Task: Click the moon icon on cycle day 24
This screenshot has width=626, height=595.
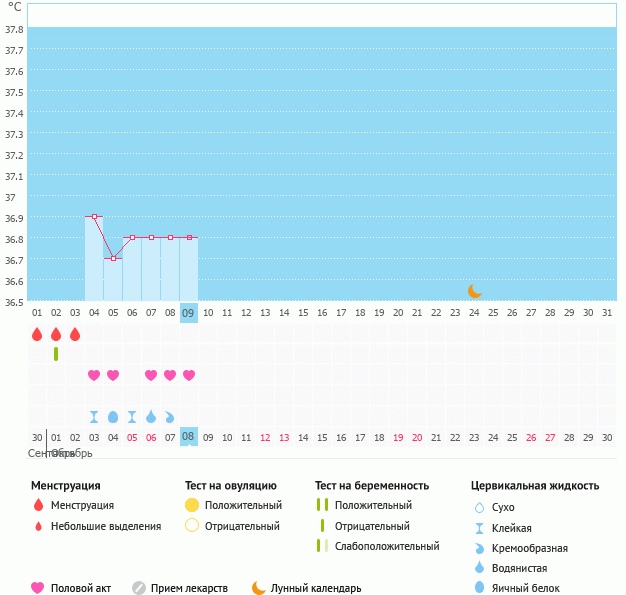Action: 475,291
